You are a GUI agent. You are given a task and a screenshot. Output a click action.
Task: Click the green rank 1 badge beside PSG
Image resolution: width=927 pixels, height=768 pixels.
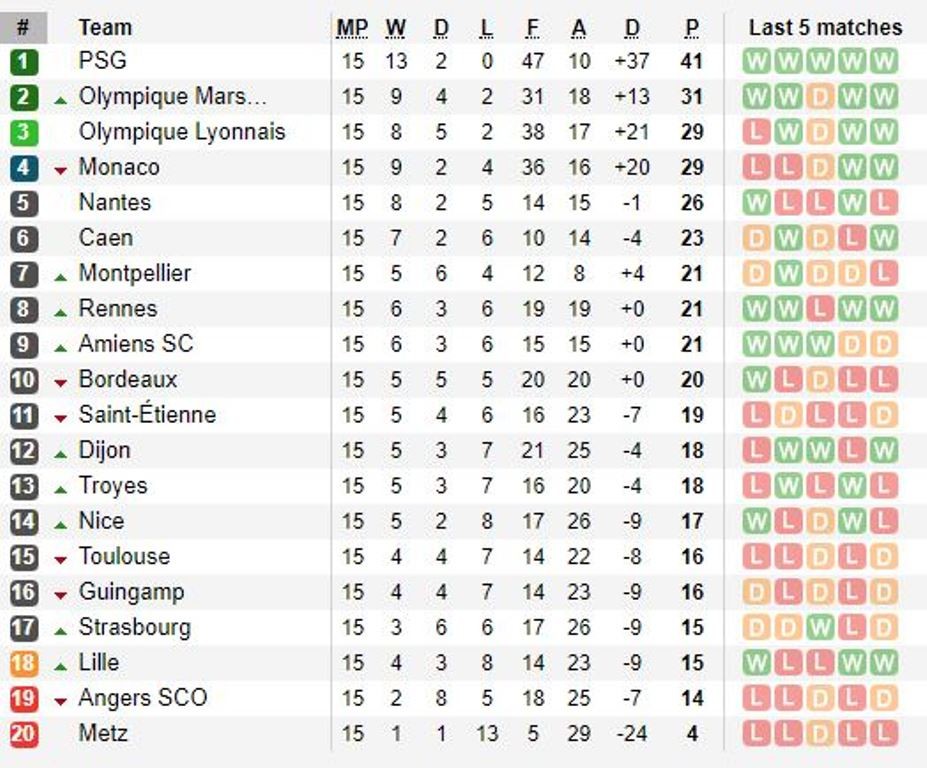pos(24,62)
